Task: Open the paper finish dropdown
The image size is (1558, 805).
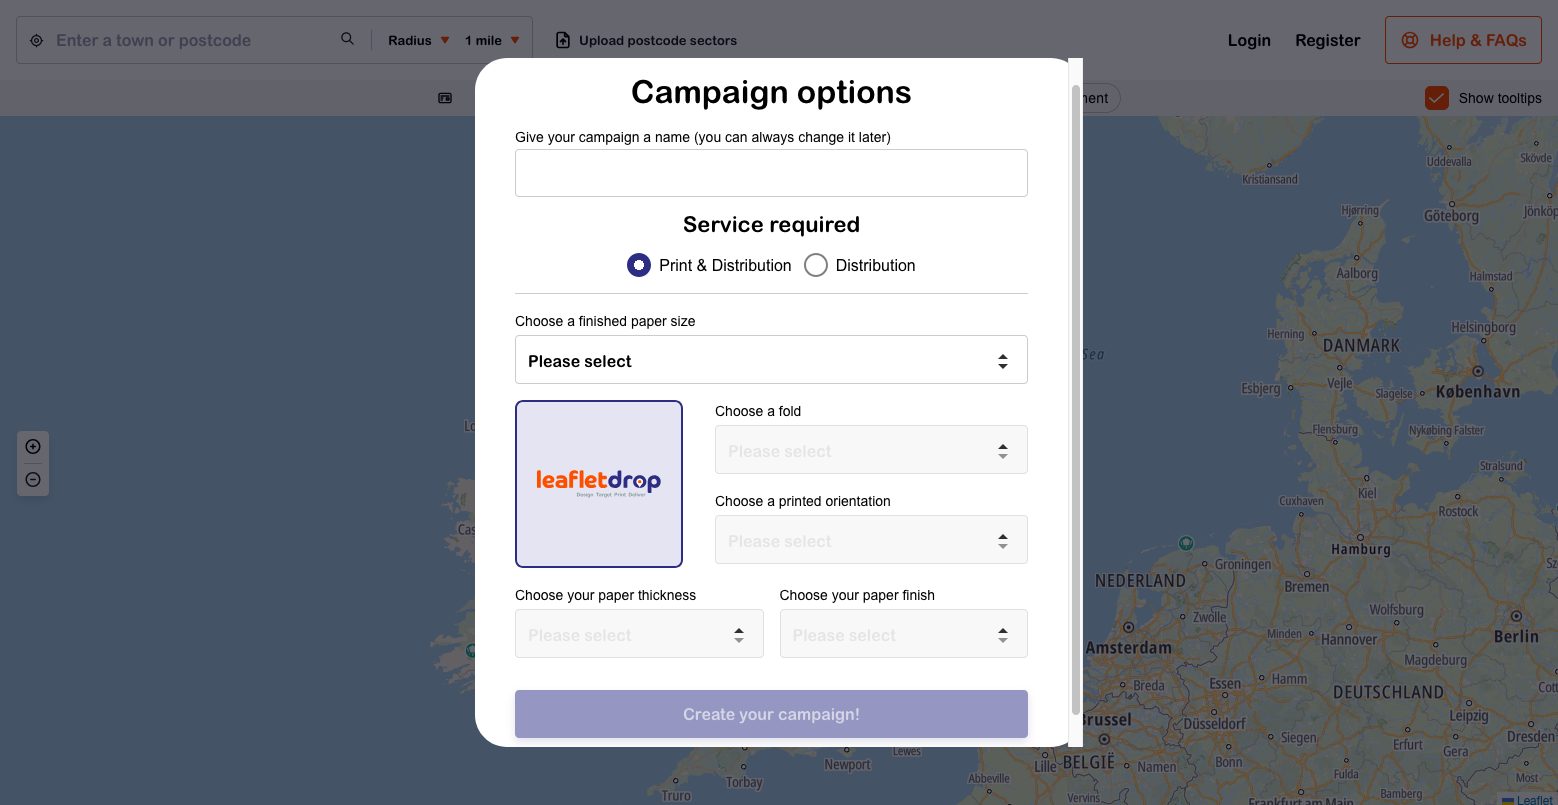Action: (x=903, y=634)
